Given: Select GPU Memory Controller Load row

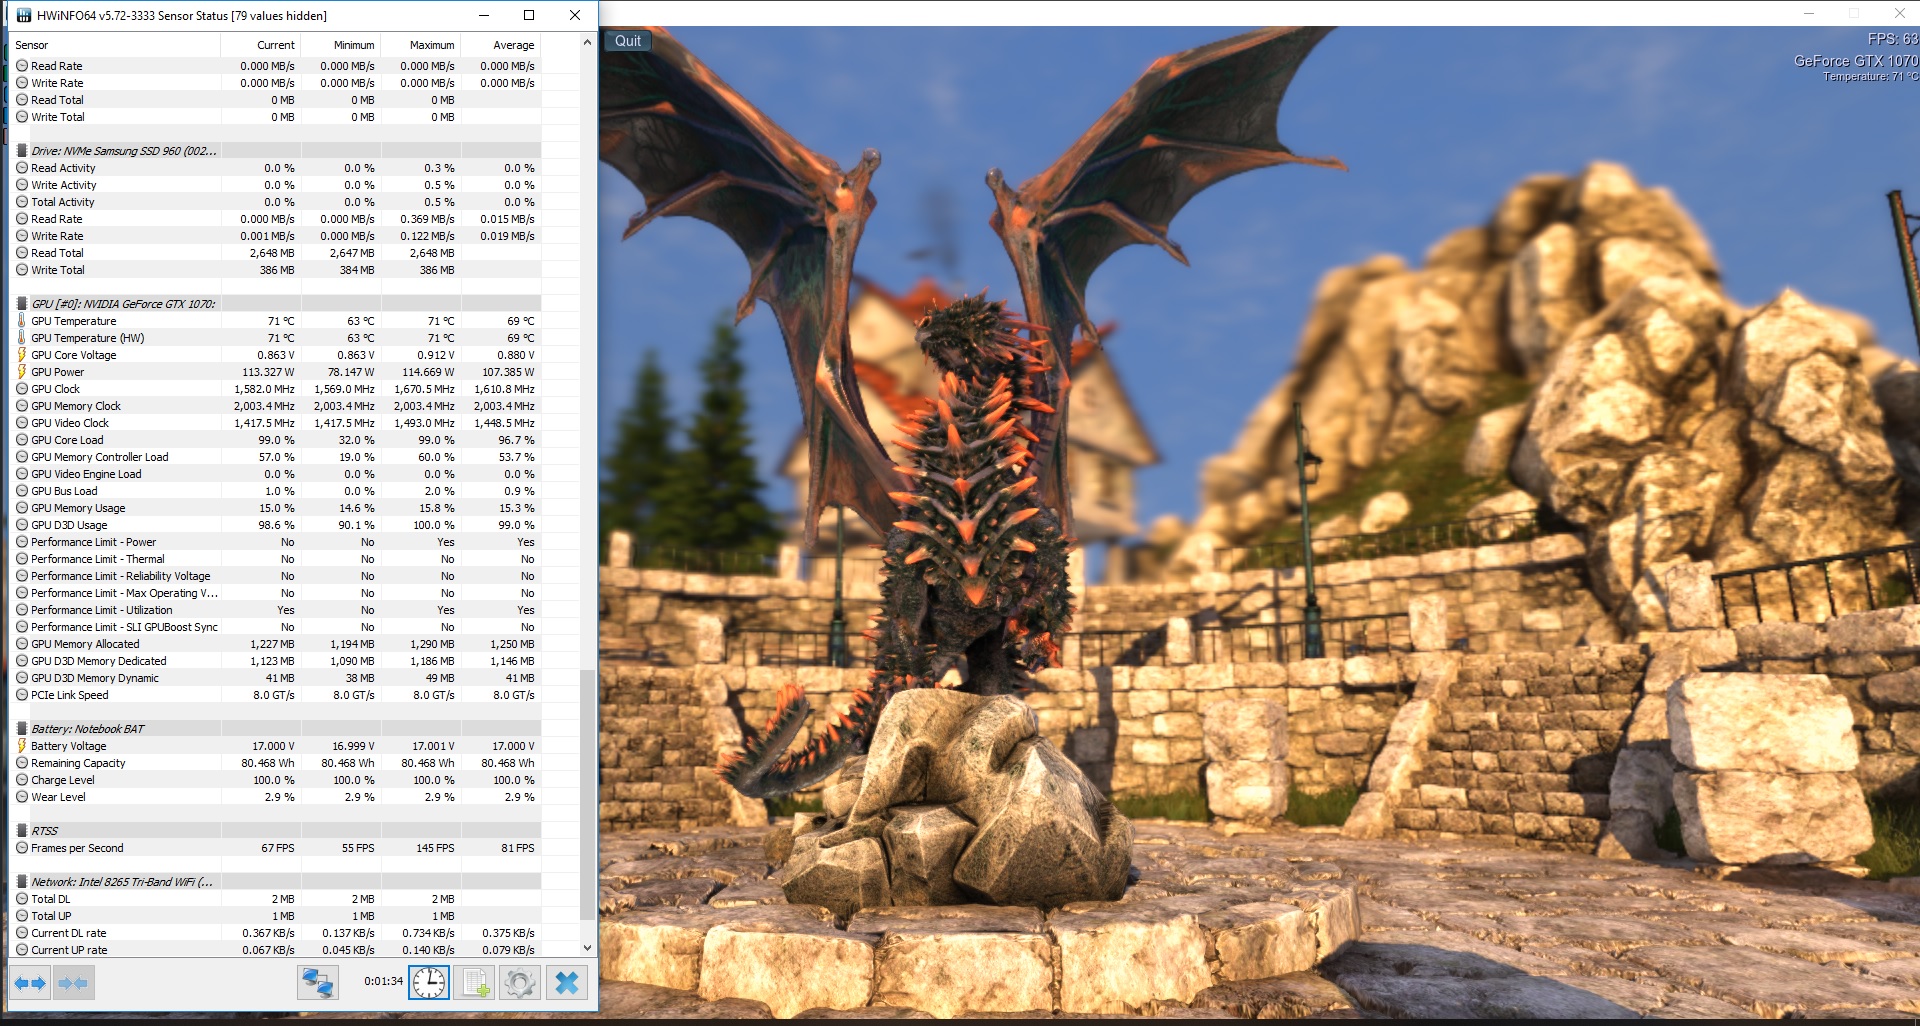Looking at the screenshot, I should click(276, 457).
